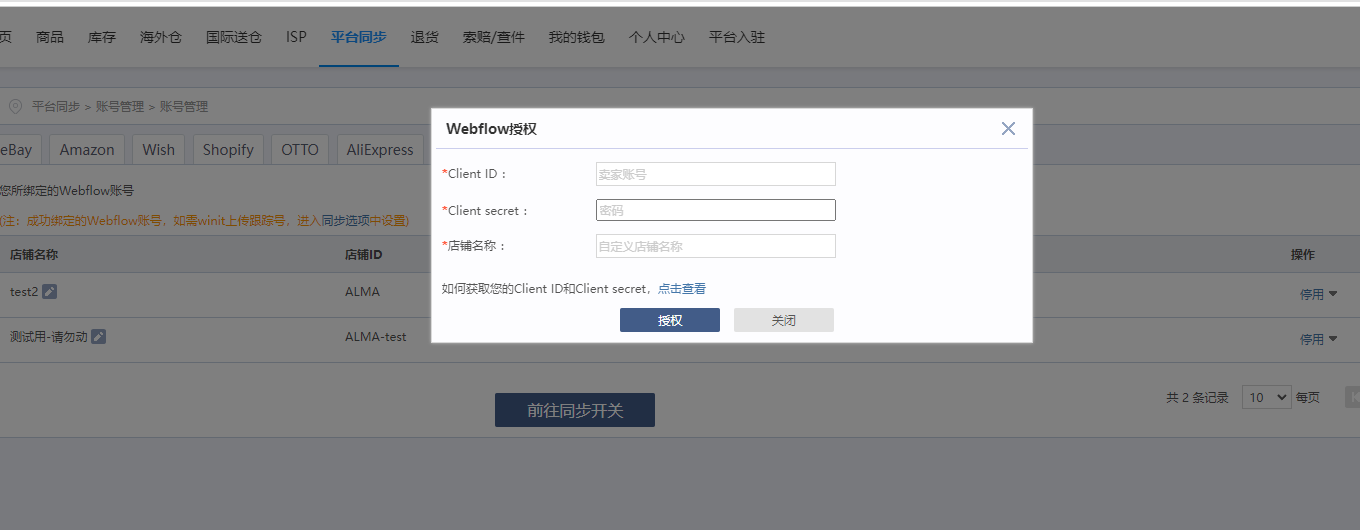
Task: Click 账号管理 breadcrumb after 平台同步
Action: tap(120, 106)
